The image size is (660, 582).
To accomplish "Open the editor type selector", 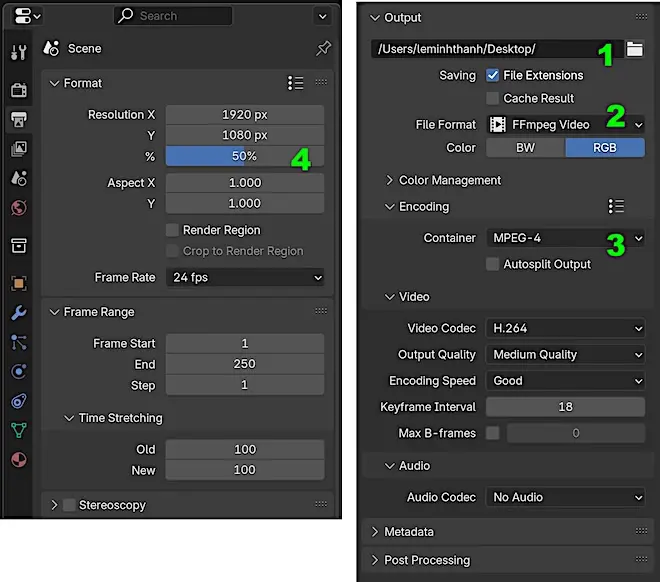I will pos(27,16).
